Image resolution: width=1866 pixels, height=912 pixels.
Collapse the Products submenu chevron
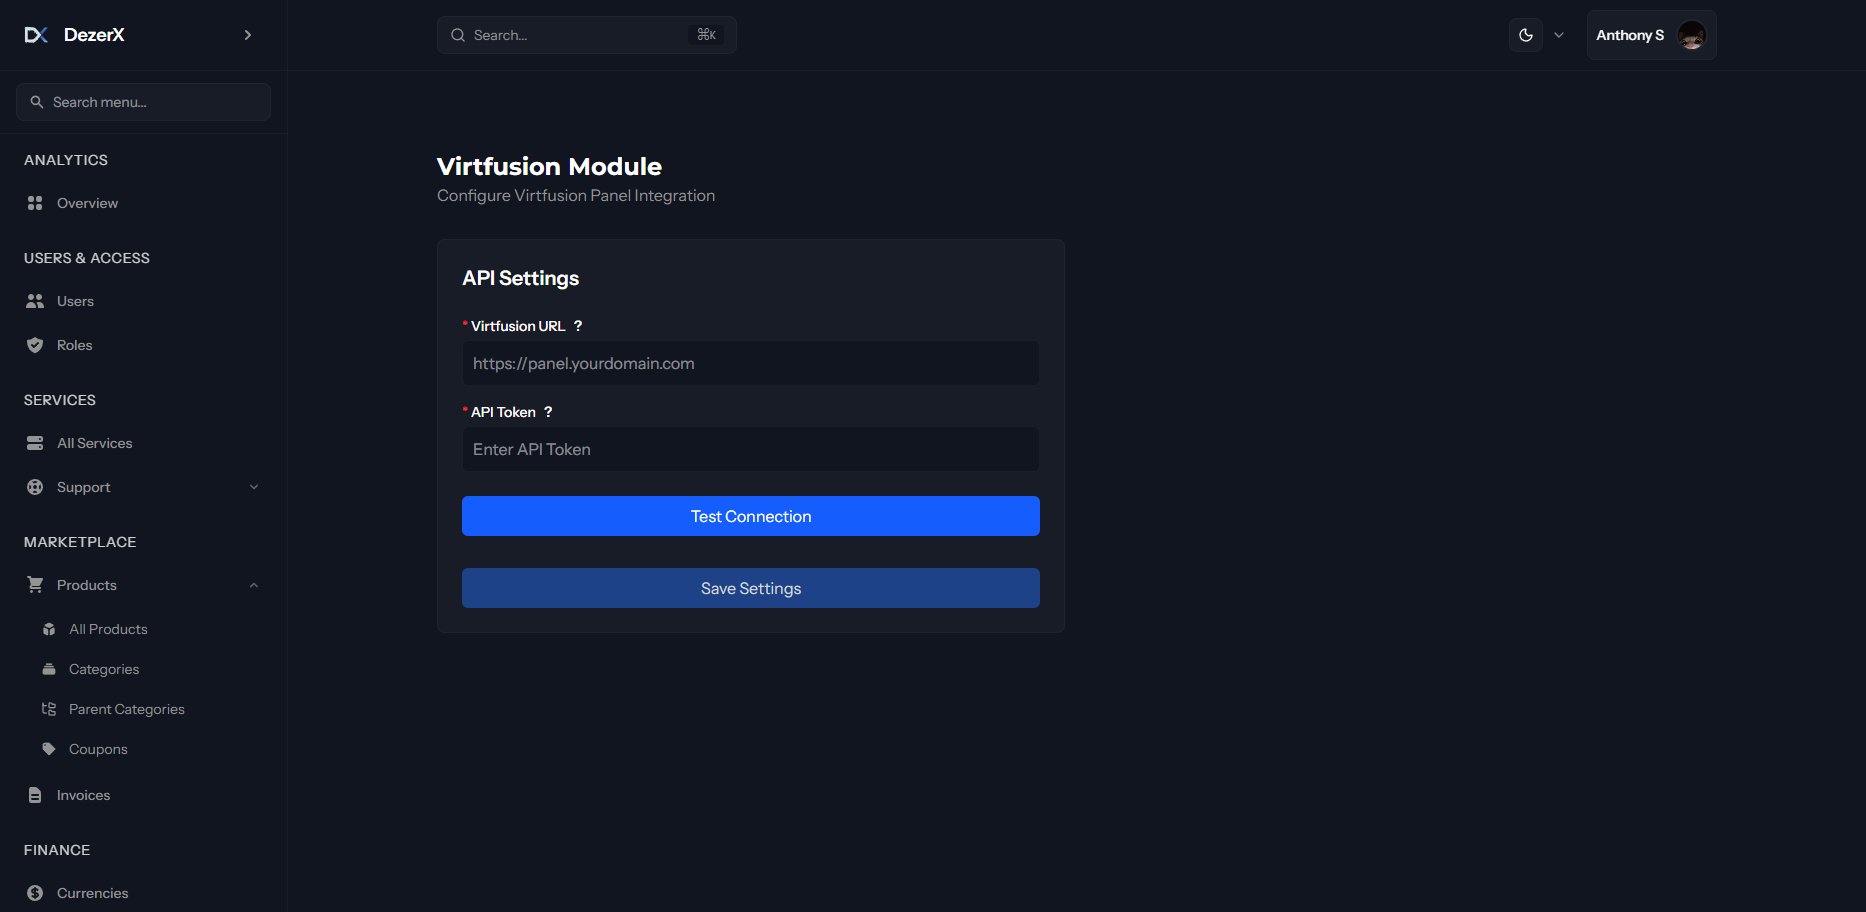[254, 585]
